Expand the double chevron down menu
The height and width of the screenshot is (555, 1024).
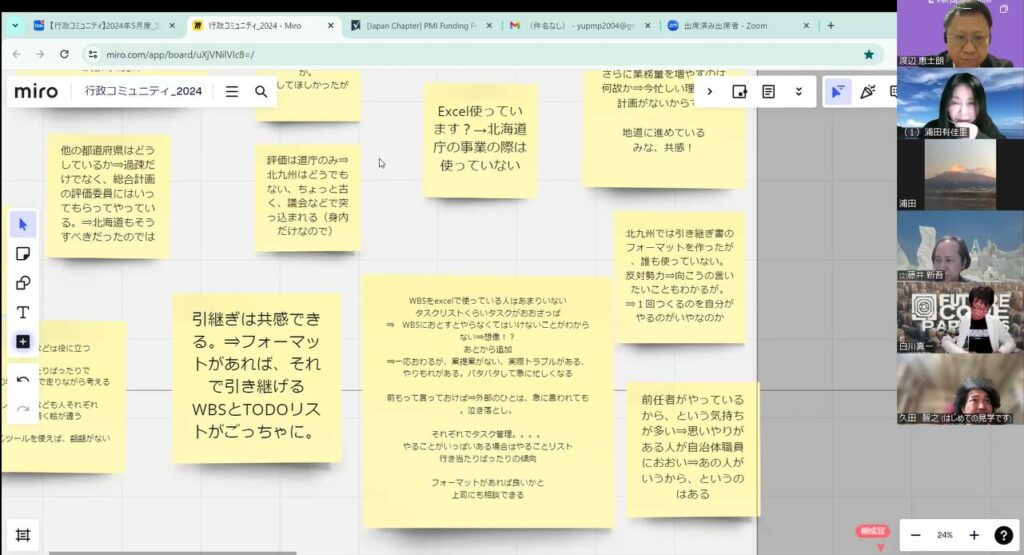799,92
